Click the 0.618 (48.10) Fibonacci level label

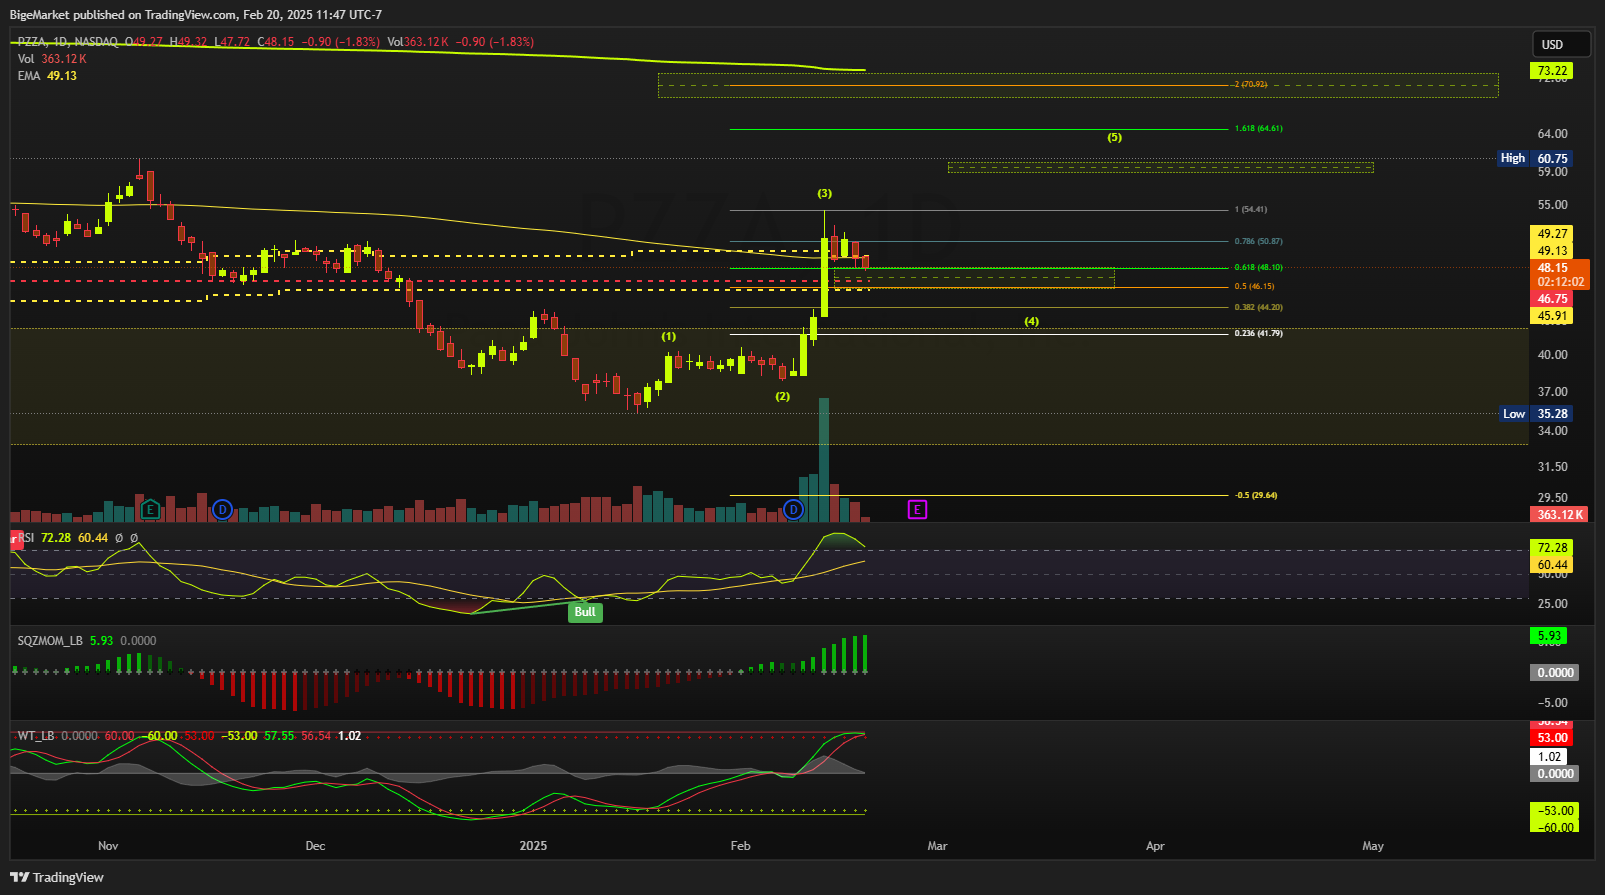pyautogui.click(x=1258, y=268)
